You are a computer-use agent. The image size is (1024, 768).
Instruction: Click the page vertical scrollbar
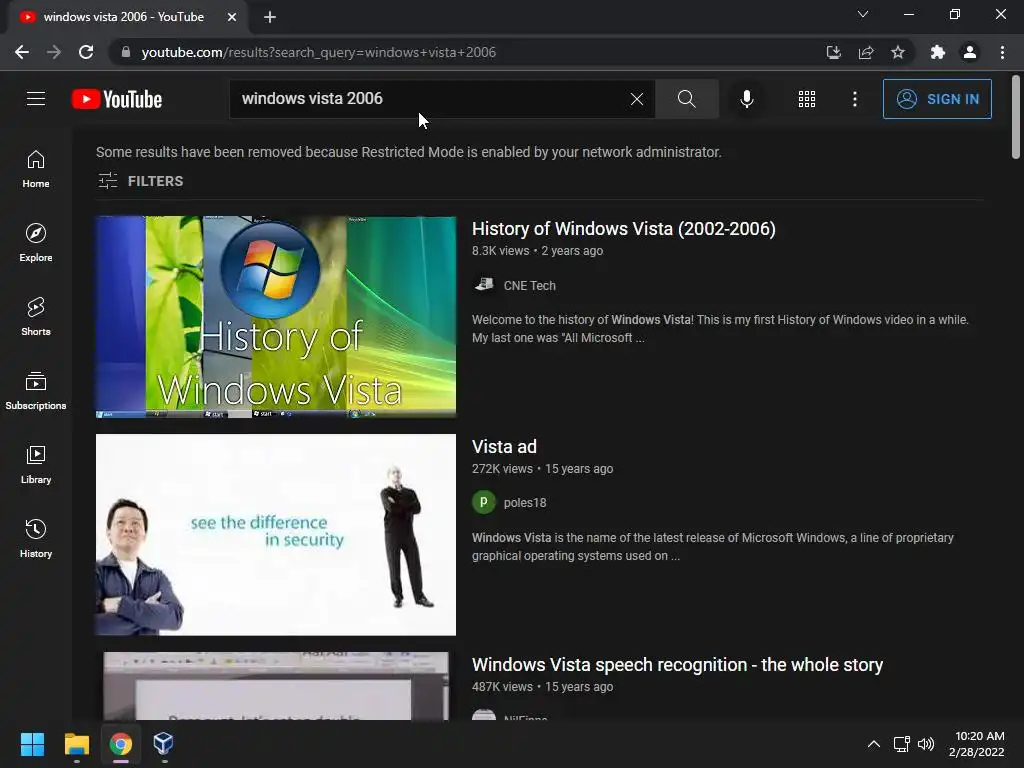pos(1016,118)
